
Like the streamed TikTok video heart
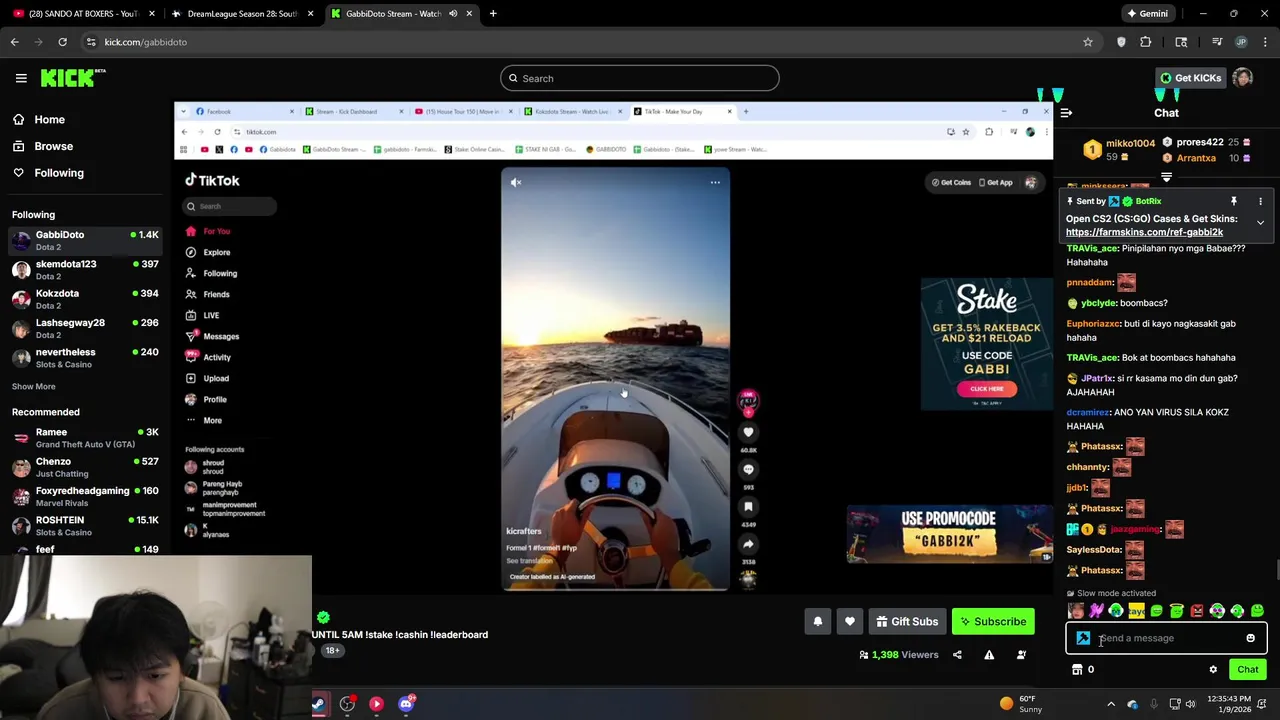tap(748, 432)
